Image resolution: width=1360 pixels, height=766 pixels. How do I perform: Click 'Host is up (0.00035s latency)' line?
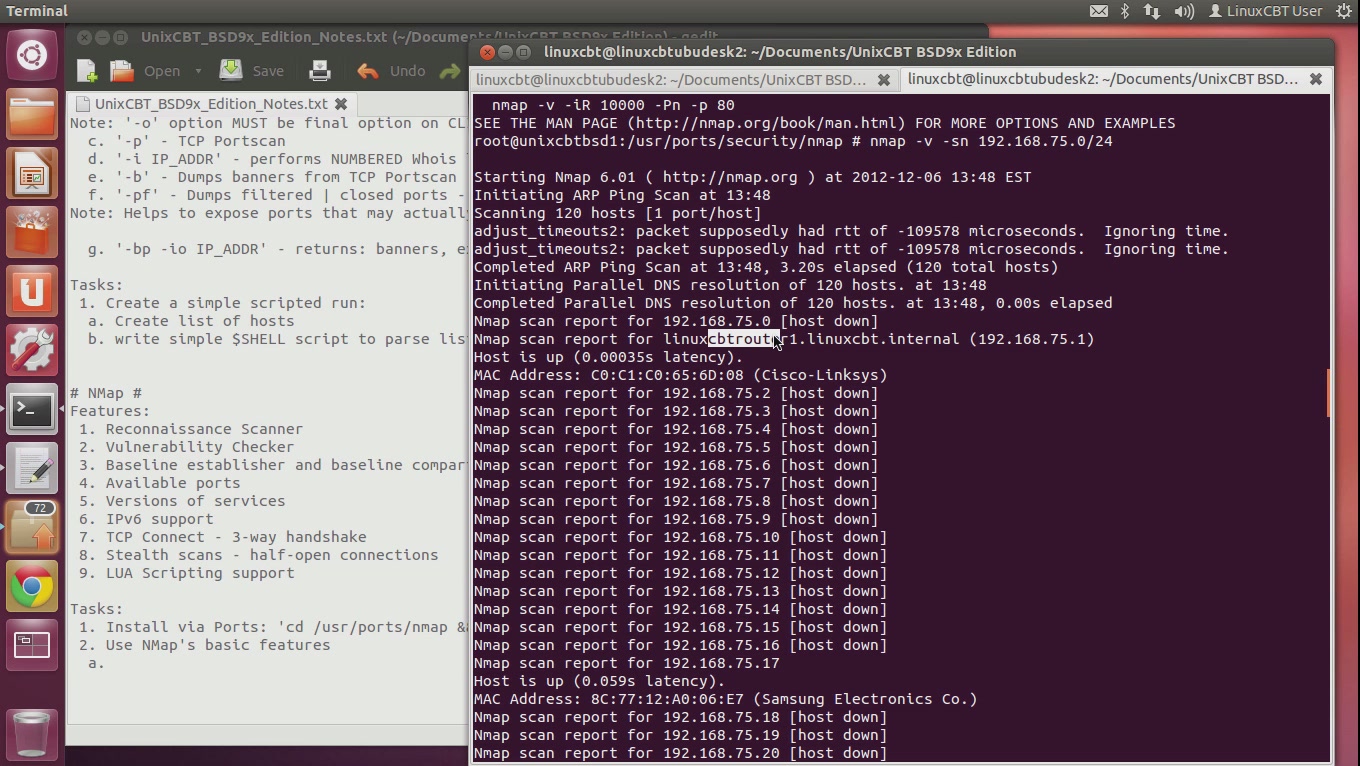coord(608,357)
